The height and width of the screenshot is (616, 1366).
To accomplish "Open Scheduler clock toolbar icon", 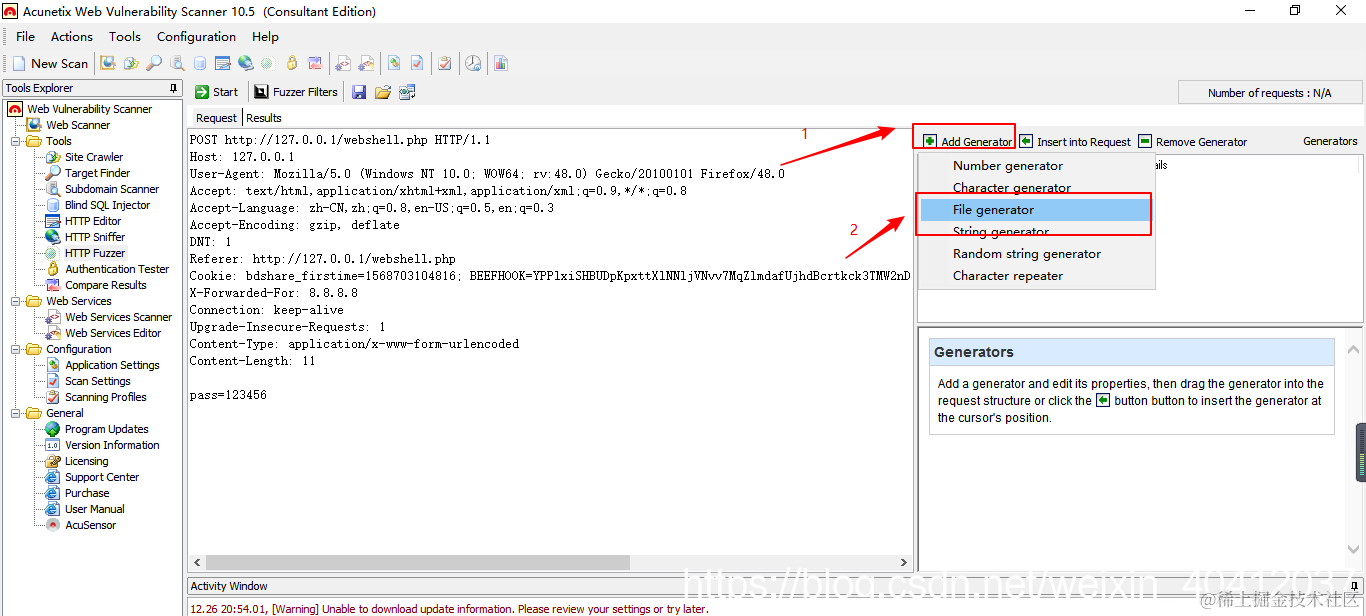I will 473,63.
